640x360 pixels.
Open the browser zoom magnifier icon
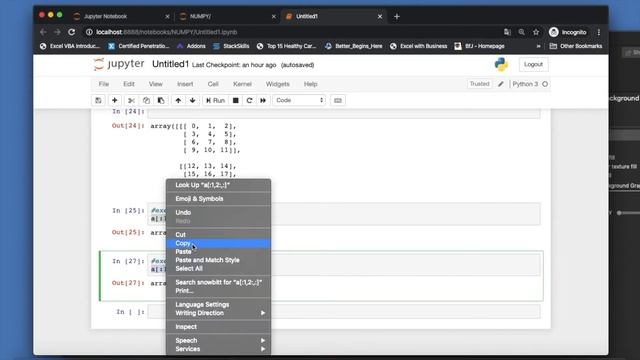coord(521,32)
